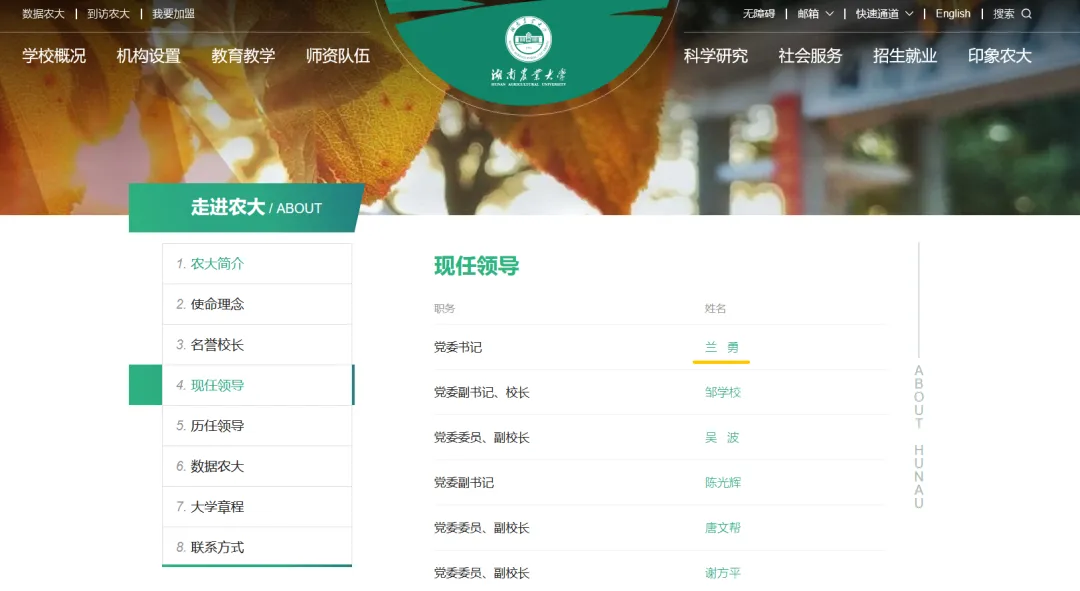Switch the site language to English
Image resolution: width=1080 pixels, height=591 pixels.
pos(952,13)
